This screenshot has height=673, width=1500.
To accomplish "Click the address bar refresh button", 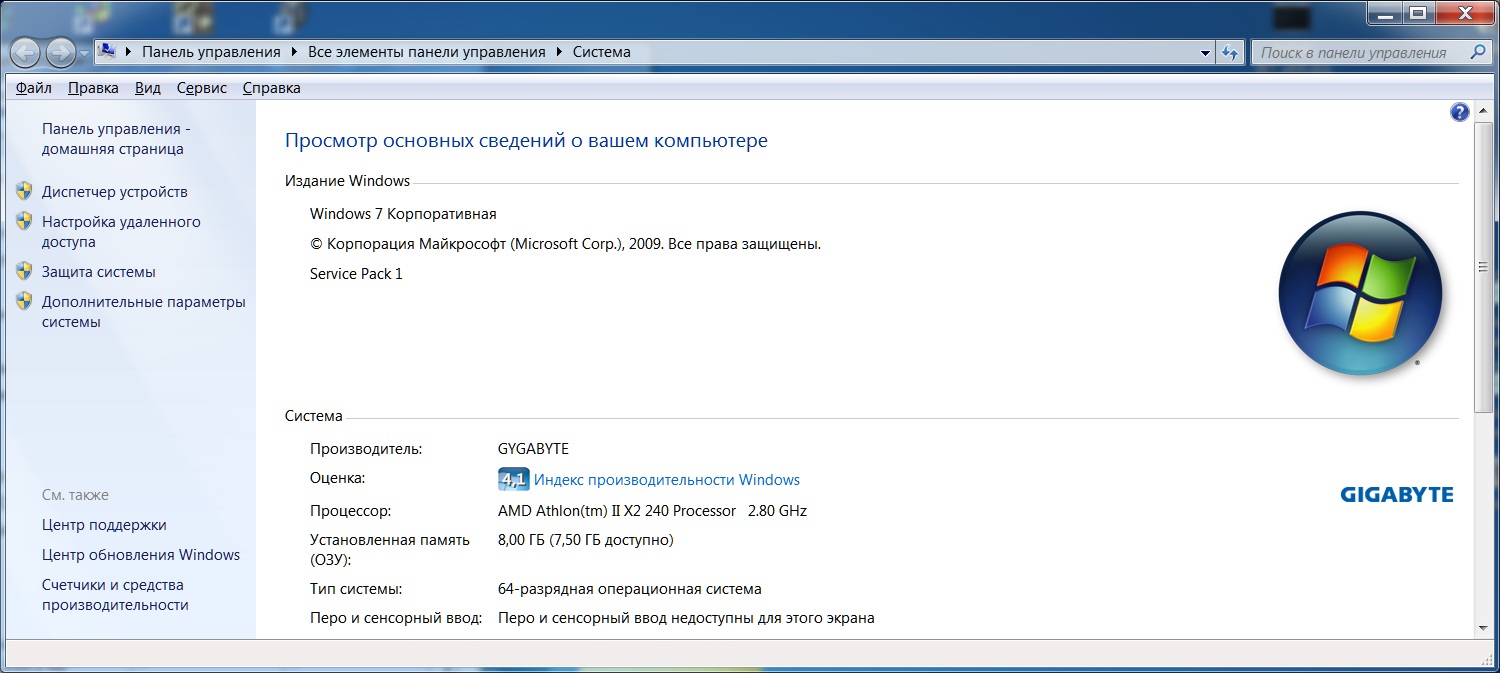I will tap(1230, 53).
